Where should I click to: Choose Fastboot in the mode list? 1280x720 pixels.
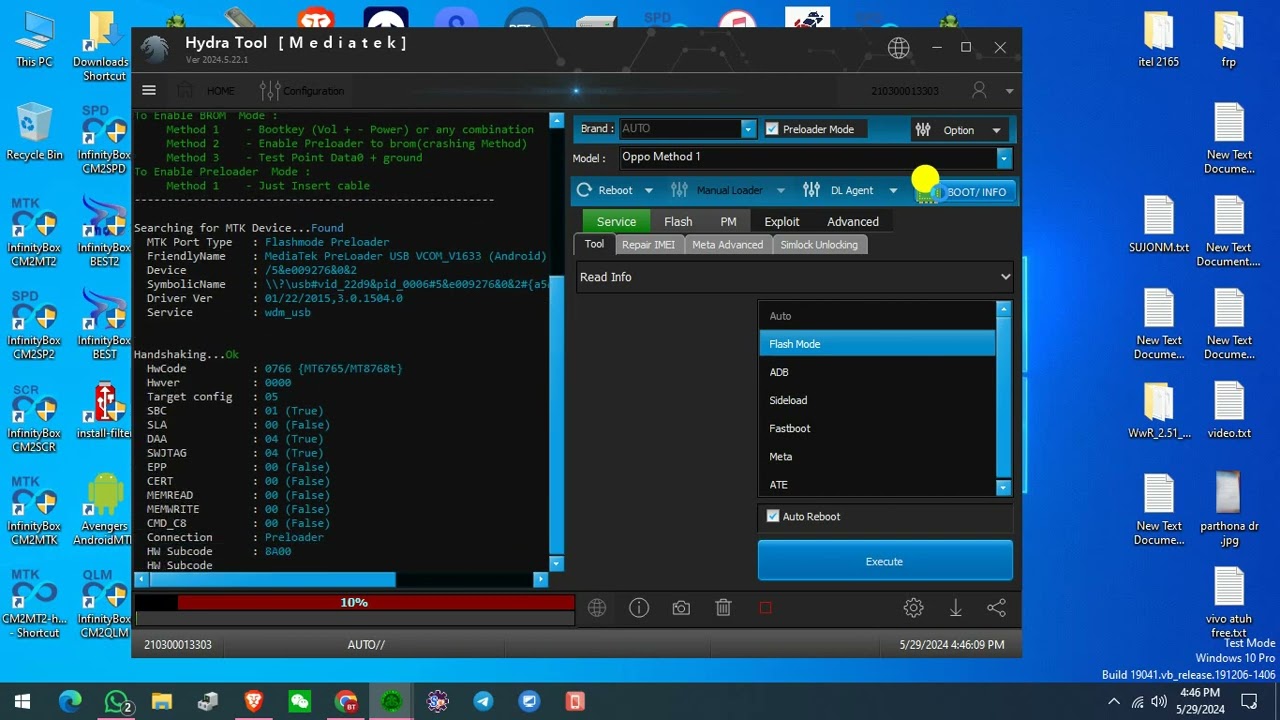877,428
